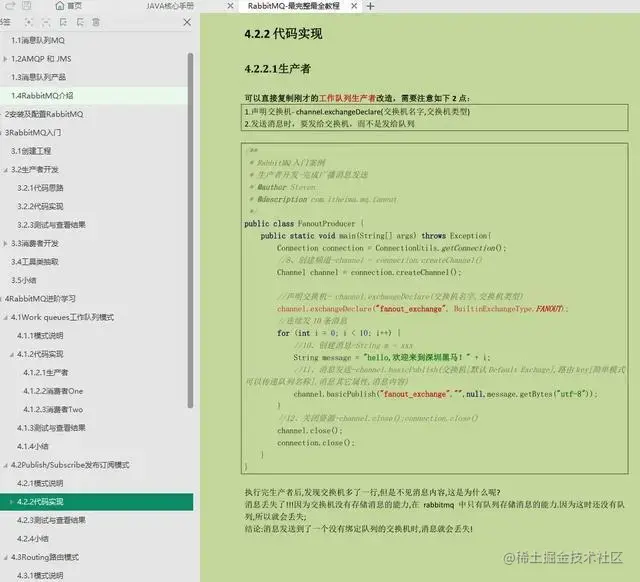Screen dimensions: 640x582
Task: Go to bookmark 4.2.1模式说明
Action: (x=40, y=483)
